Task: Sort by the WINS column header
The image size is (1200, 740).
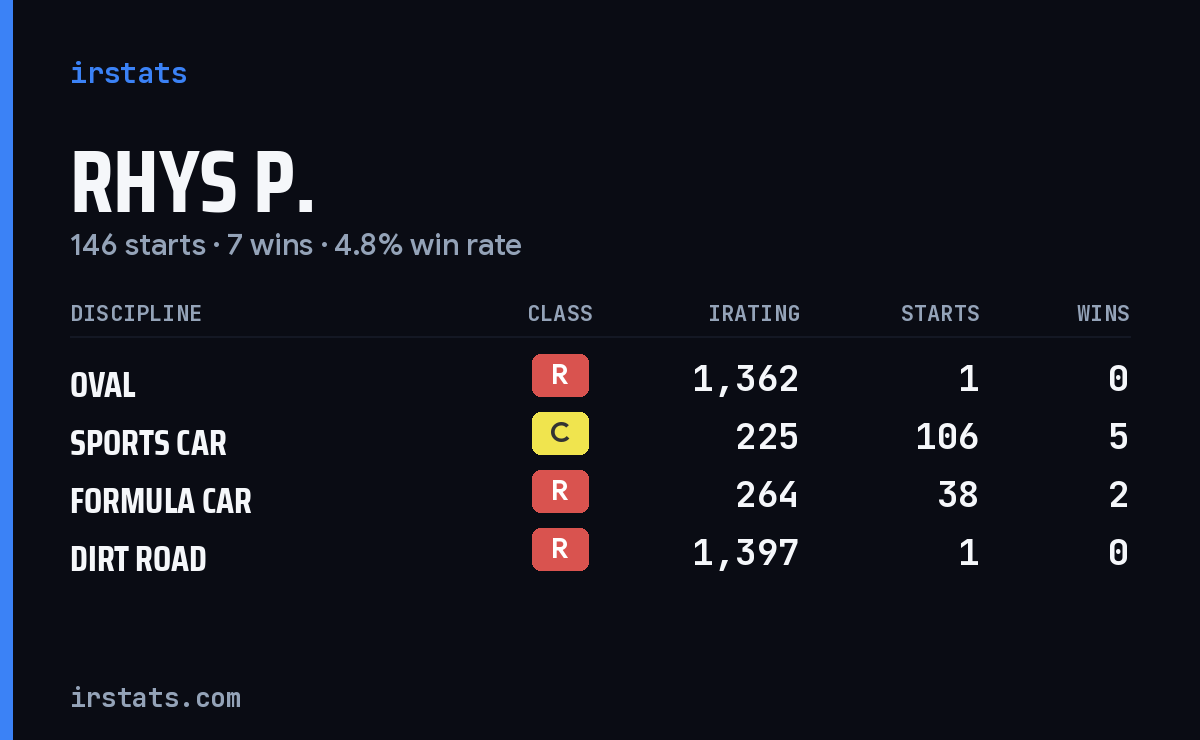Action: coord(1103,313)
